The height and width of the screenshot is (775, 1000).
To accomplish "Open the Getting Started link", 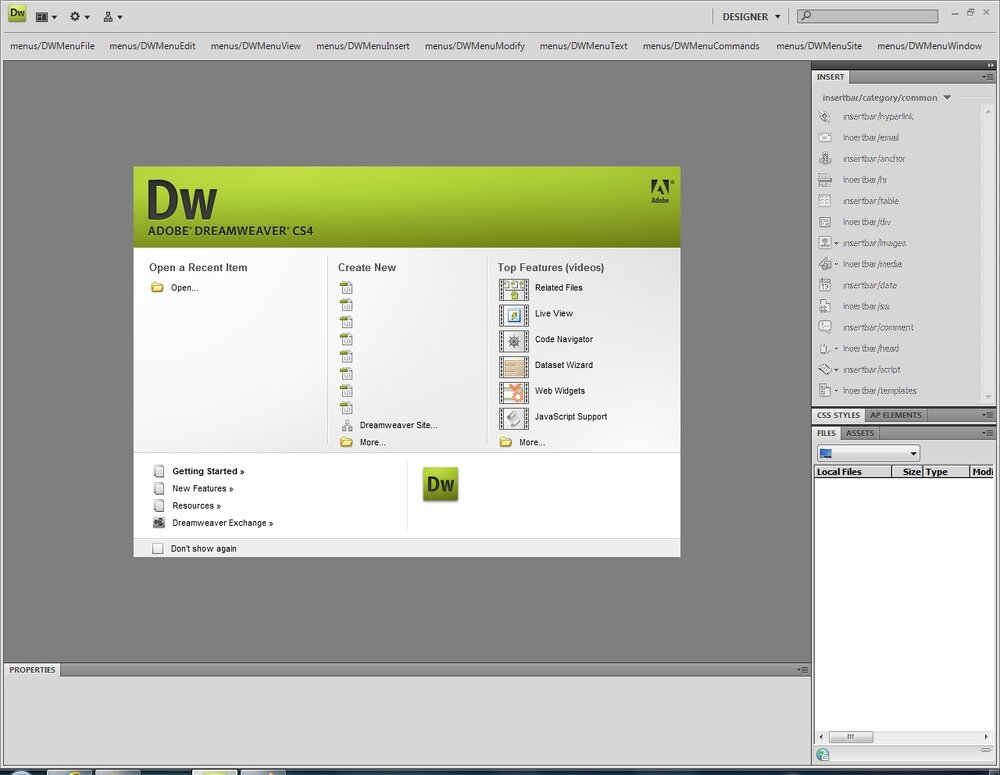I will click(x=208, y=471).
